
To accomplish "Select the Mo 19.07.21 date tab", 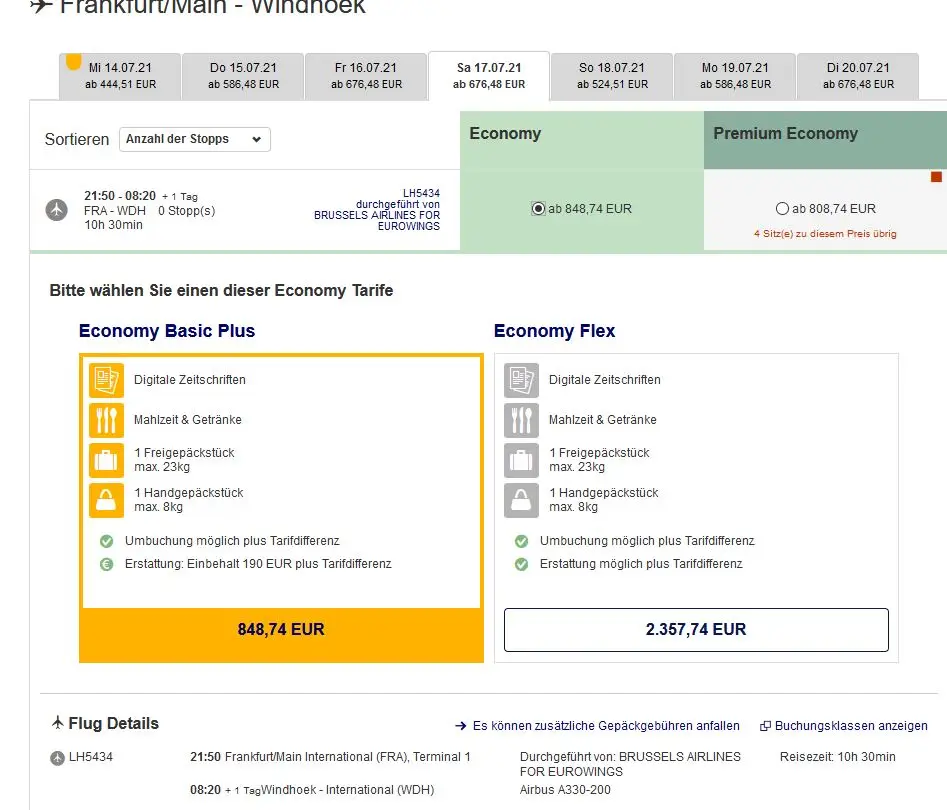I will [736, 76].
